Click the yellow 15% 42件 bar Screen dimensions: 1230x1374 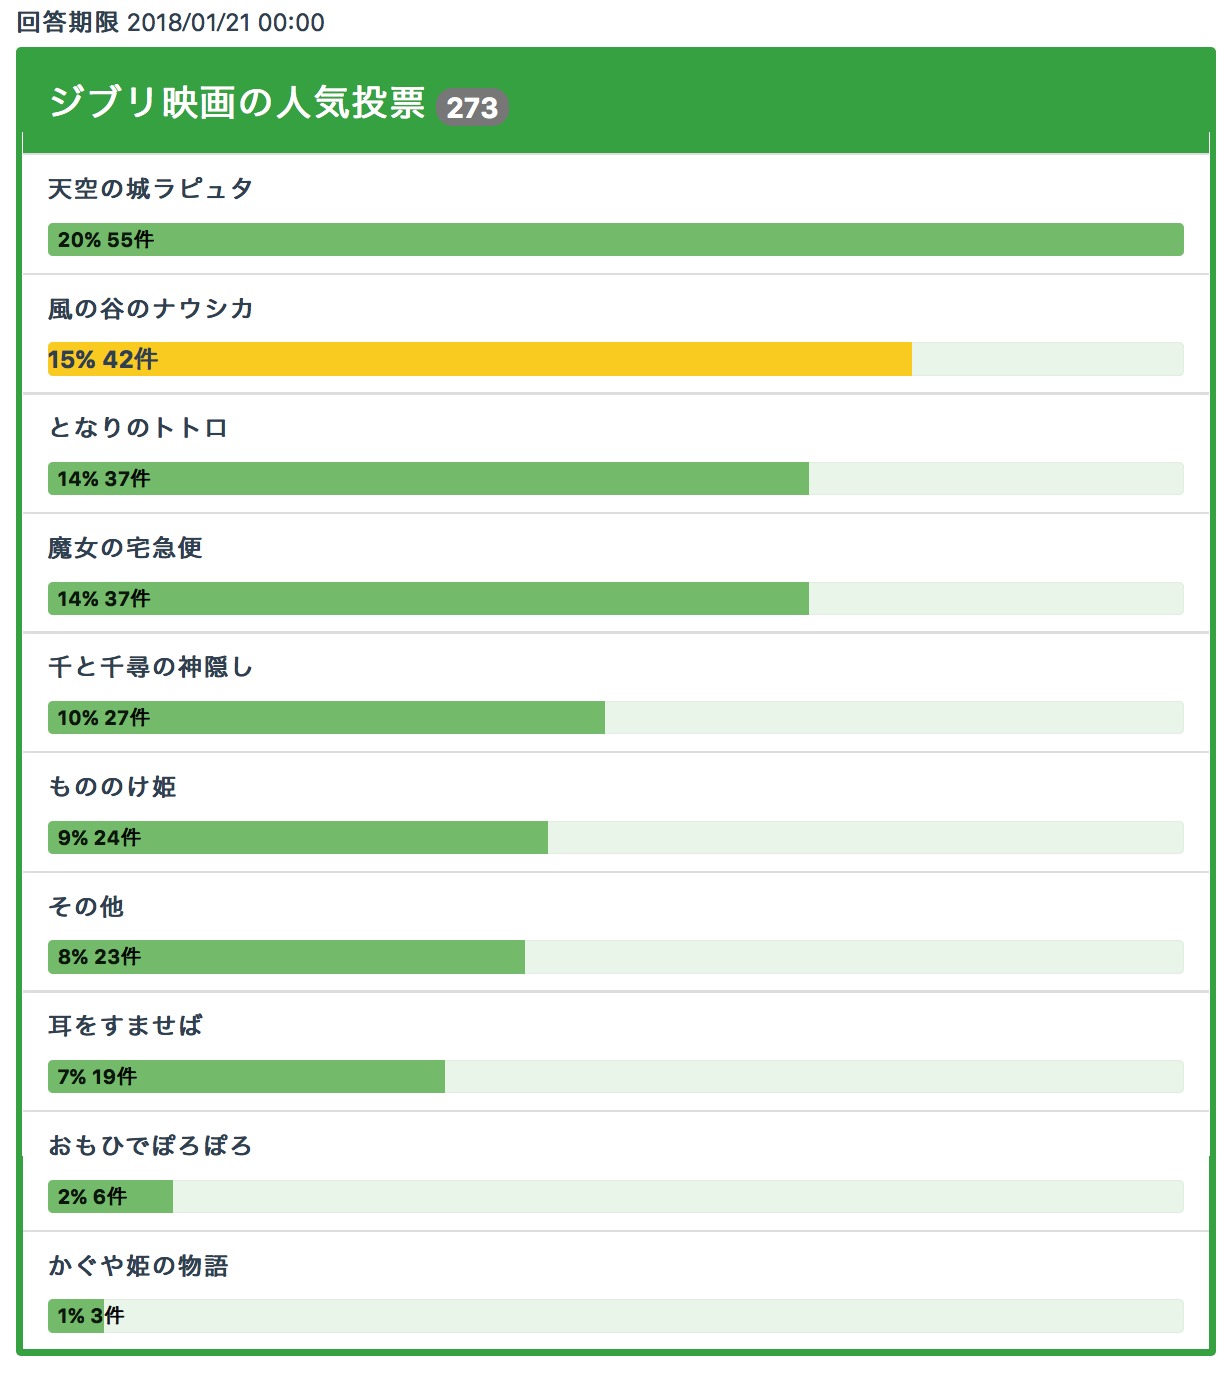480,360
